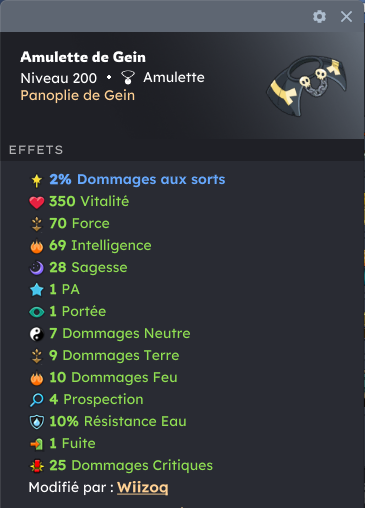Click the amulet type icon near Amulette

pyautogui.click(x=128, y=77)
